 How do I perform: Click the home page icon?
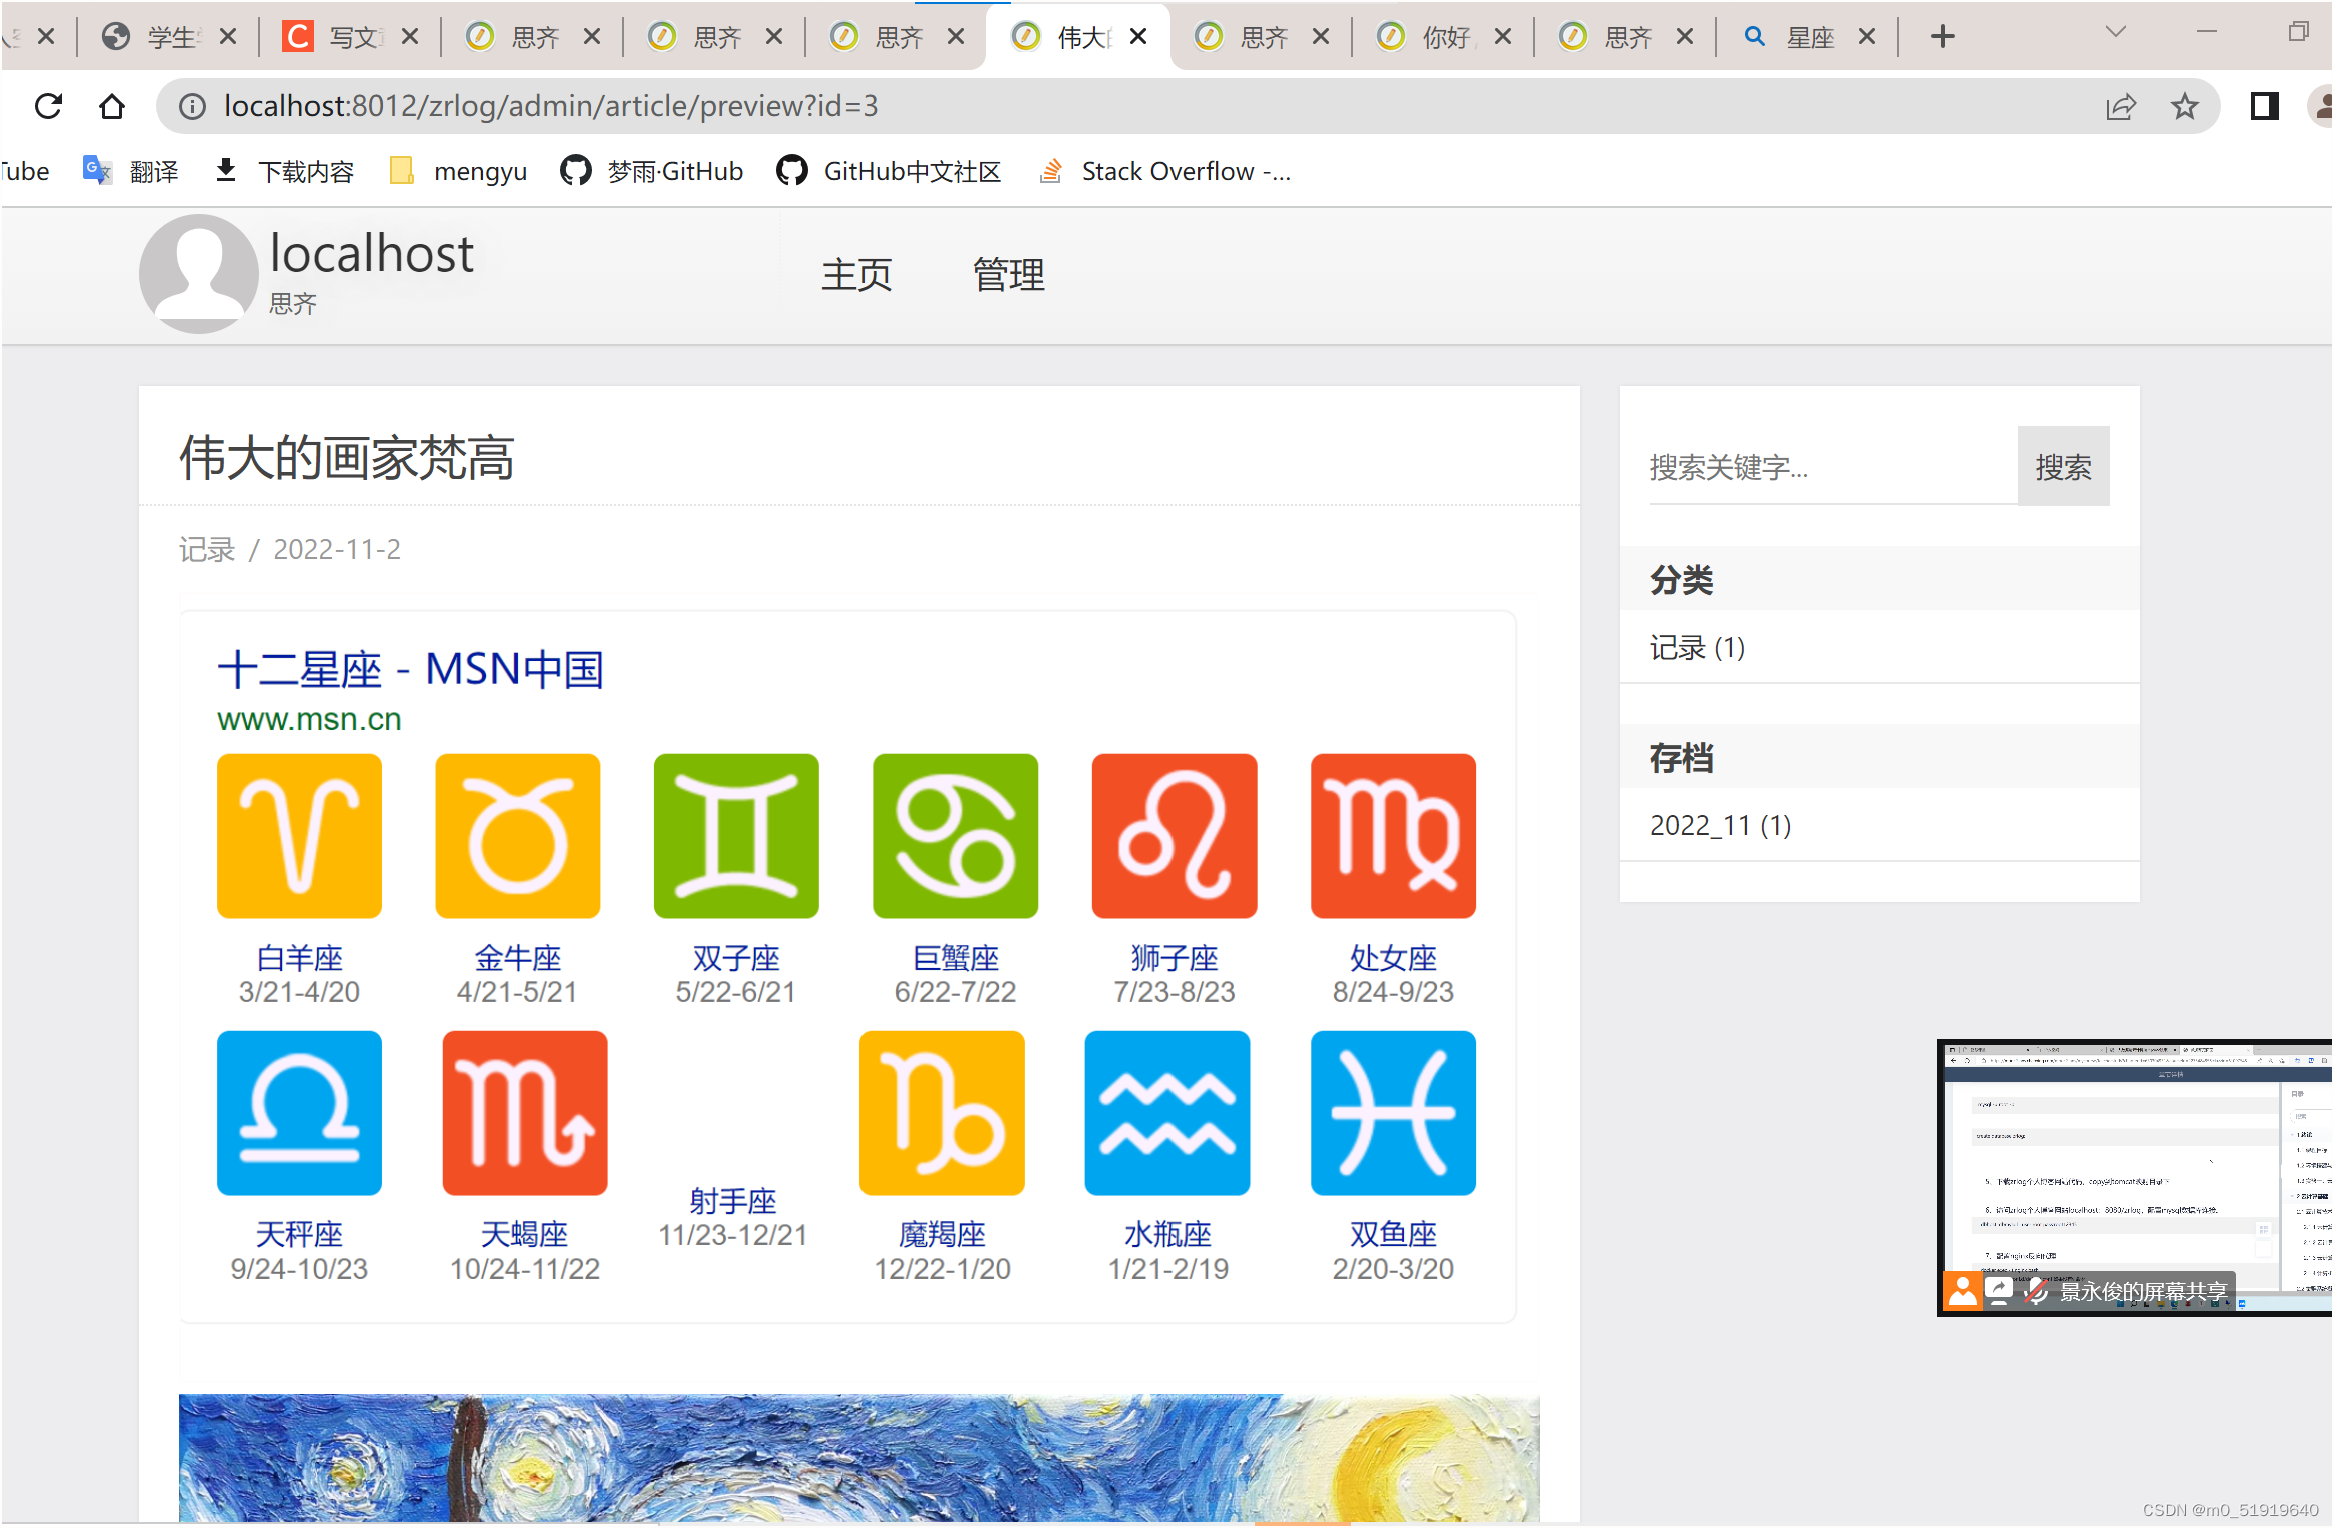[x=112, y=106]
